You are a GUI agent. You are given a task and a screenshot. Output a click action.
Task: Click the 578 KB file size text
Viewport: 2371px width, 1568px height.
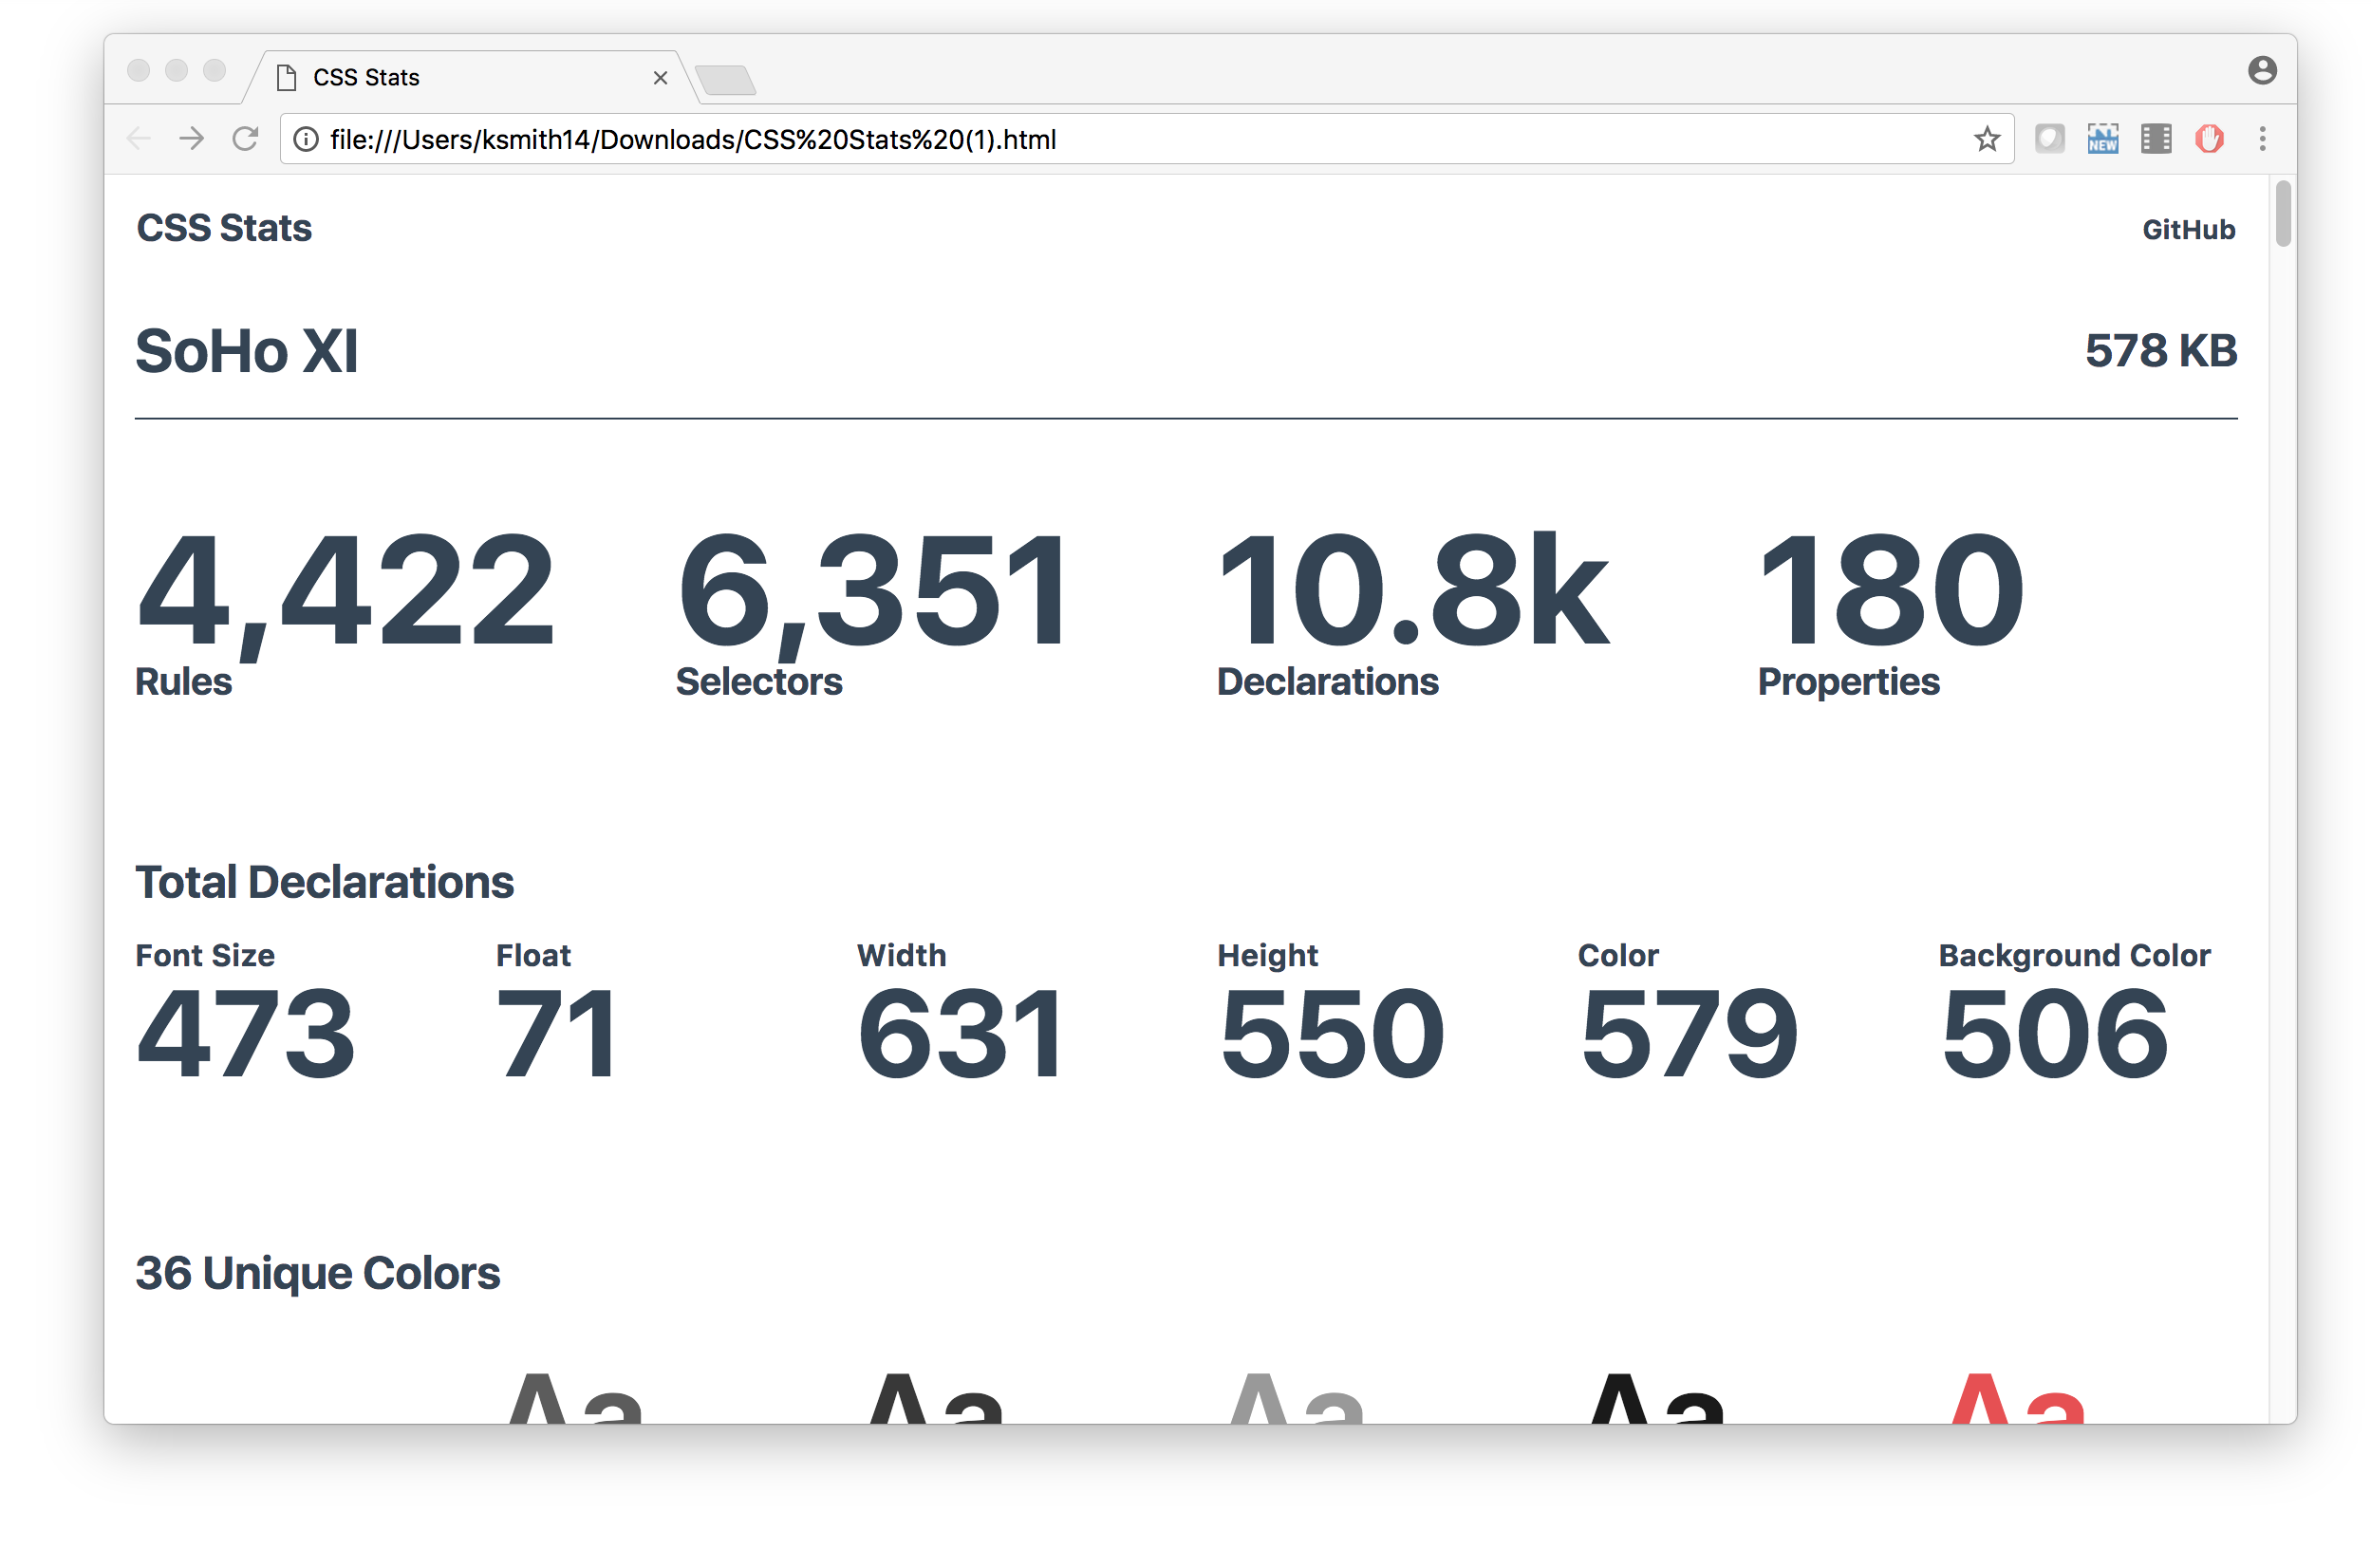click(2160, 351)
